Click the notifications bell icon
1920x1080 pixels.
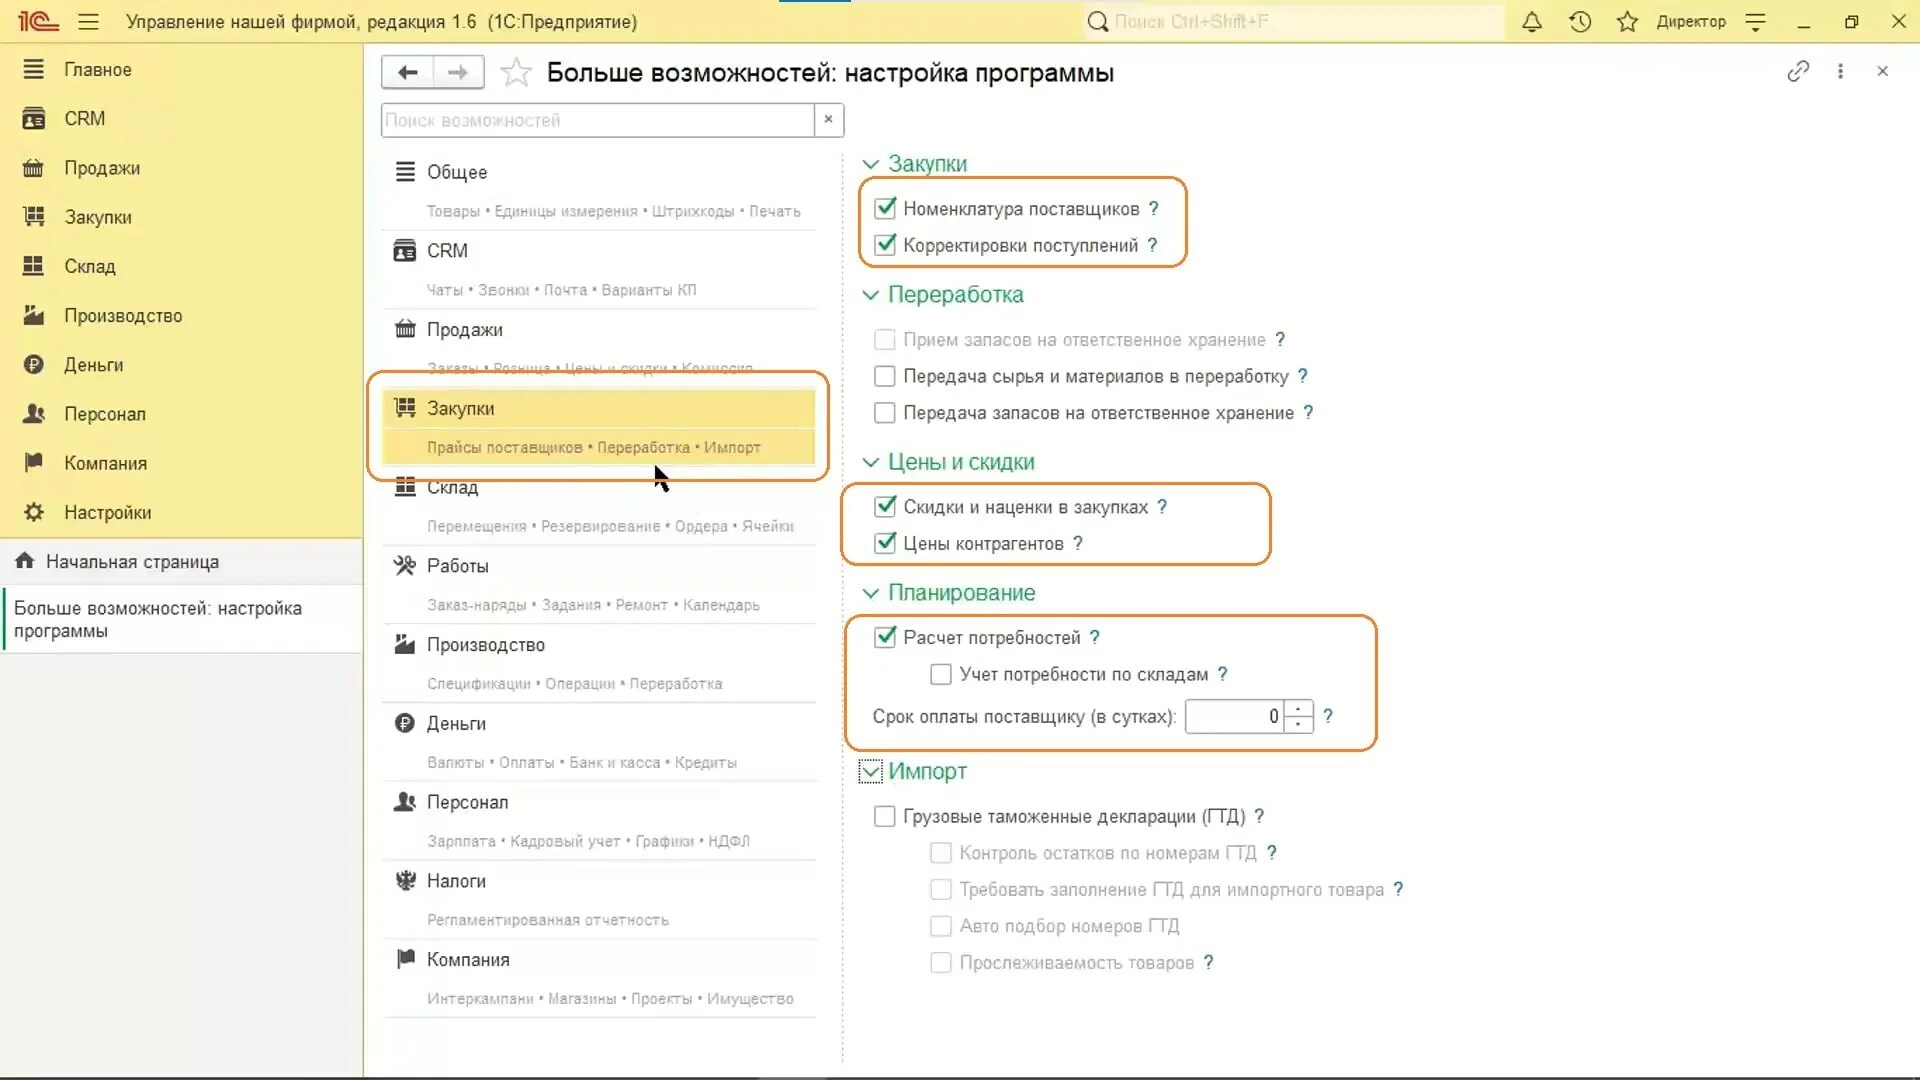point(1531,22)
